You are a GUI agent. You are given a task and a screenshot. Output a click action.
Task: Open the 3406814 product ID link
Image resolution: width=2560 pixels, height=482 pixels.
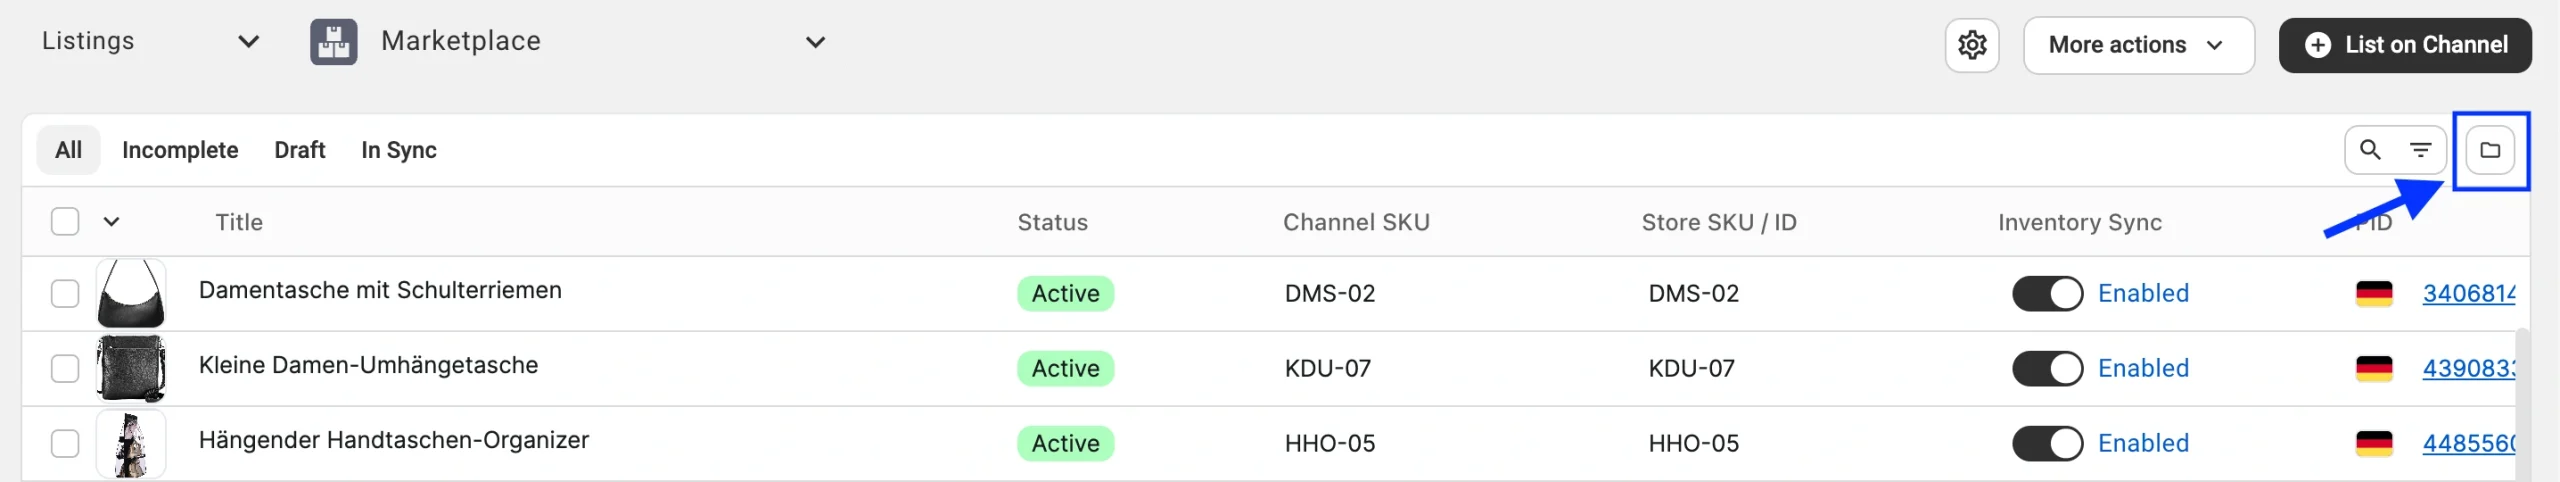click(2467, 294)
